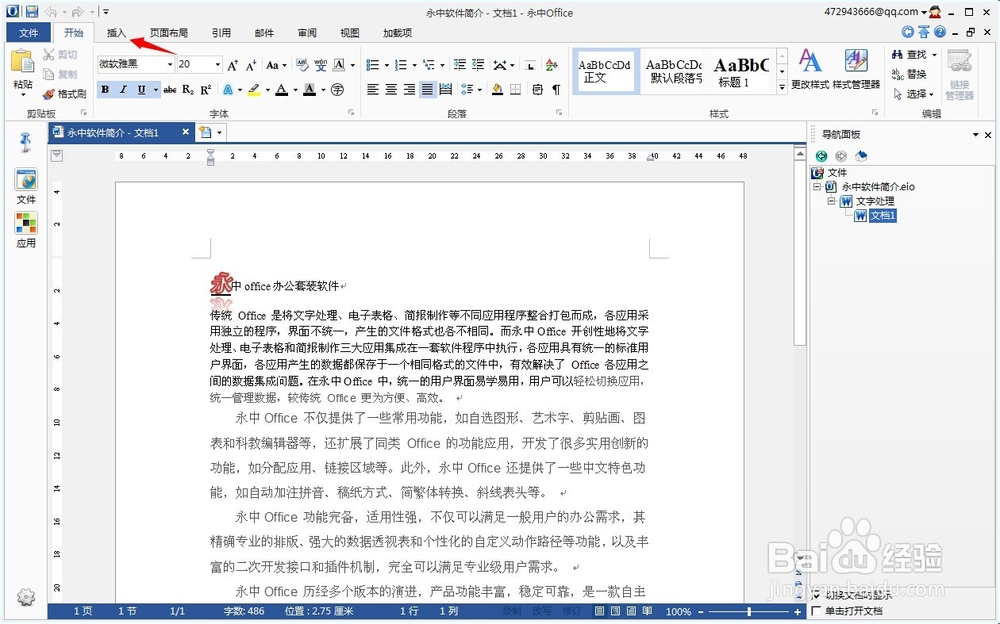Image resolution: width=1000 pixels, height=624 pixels.
Task: Open the Find (查找) dropdown
Action: tap(935, 55)
